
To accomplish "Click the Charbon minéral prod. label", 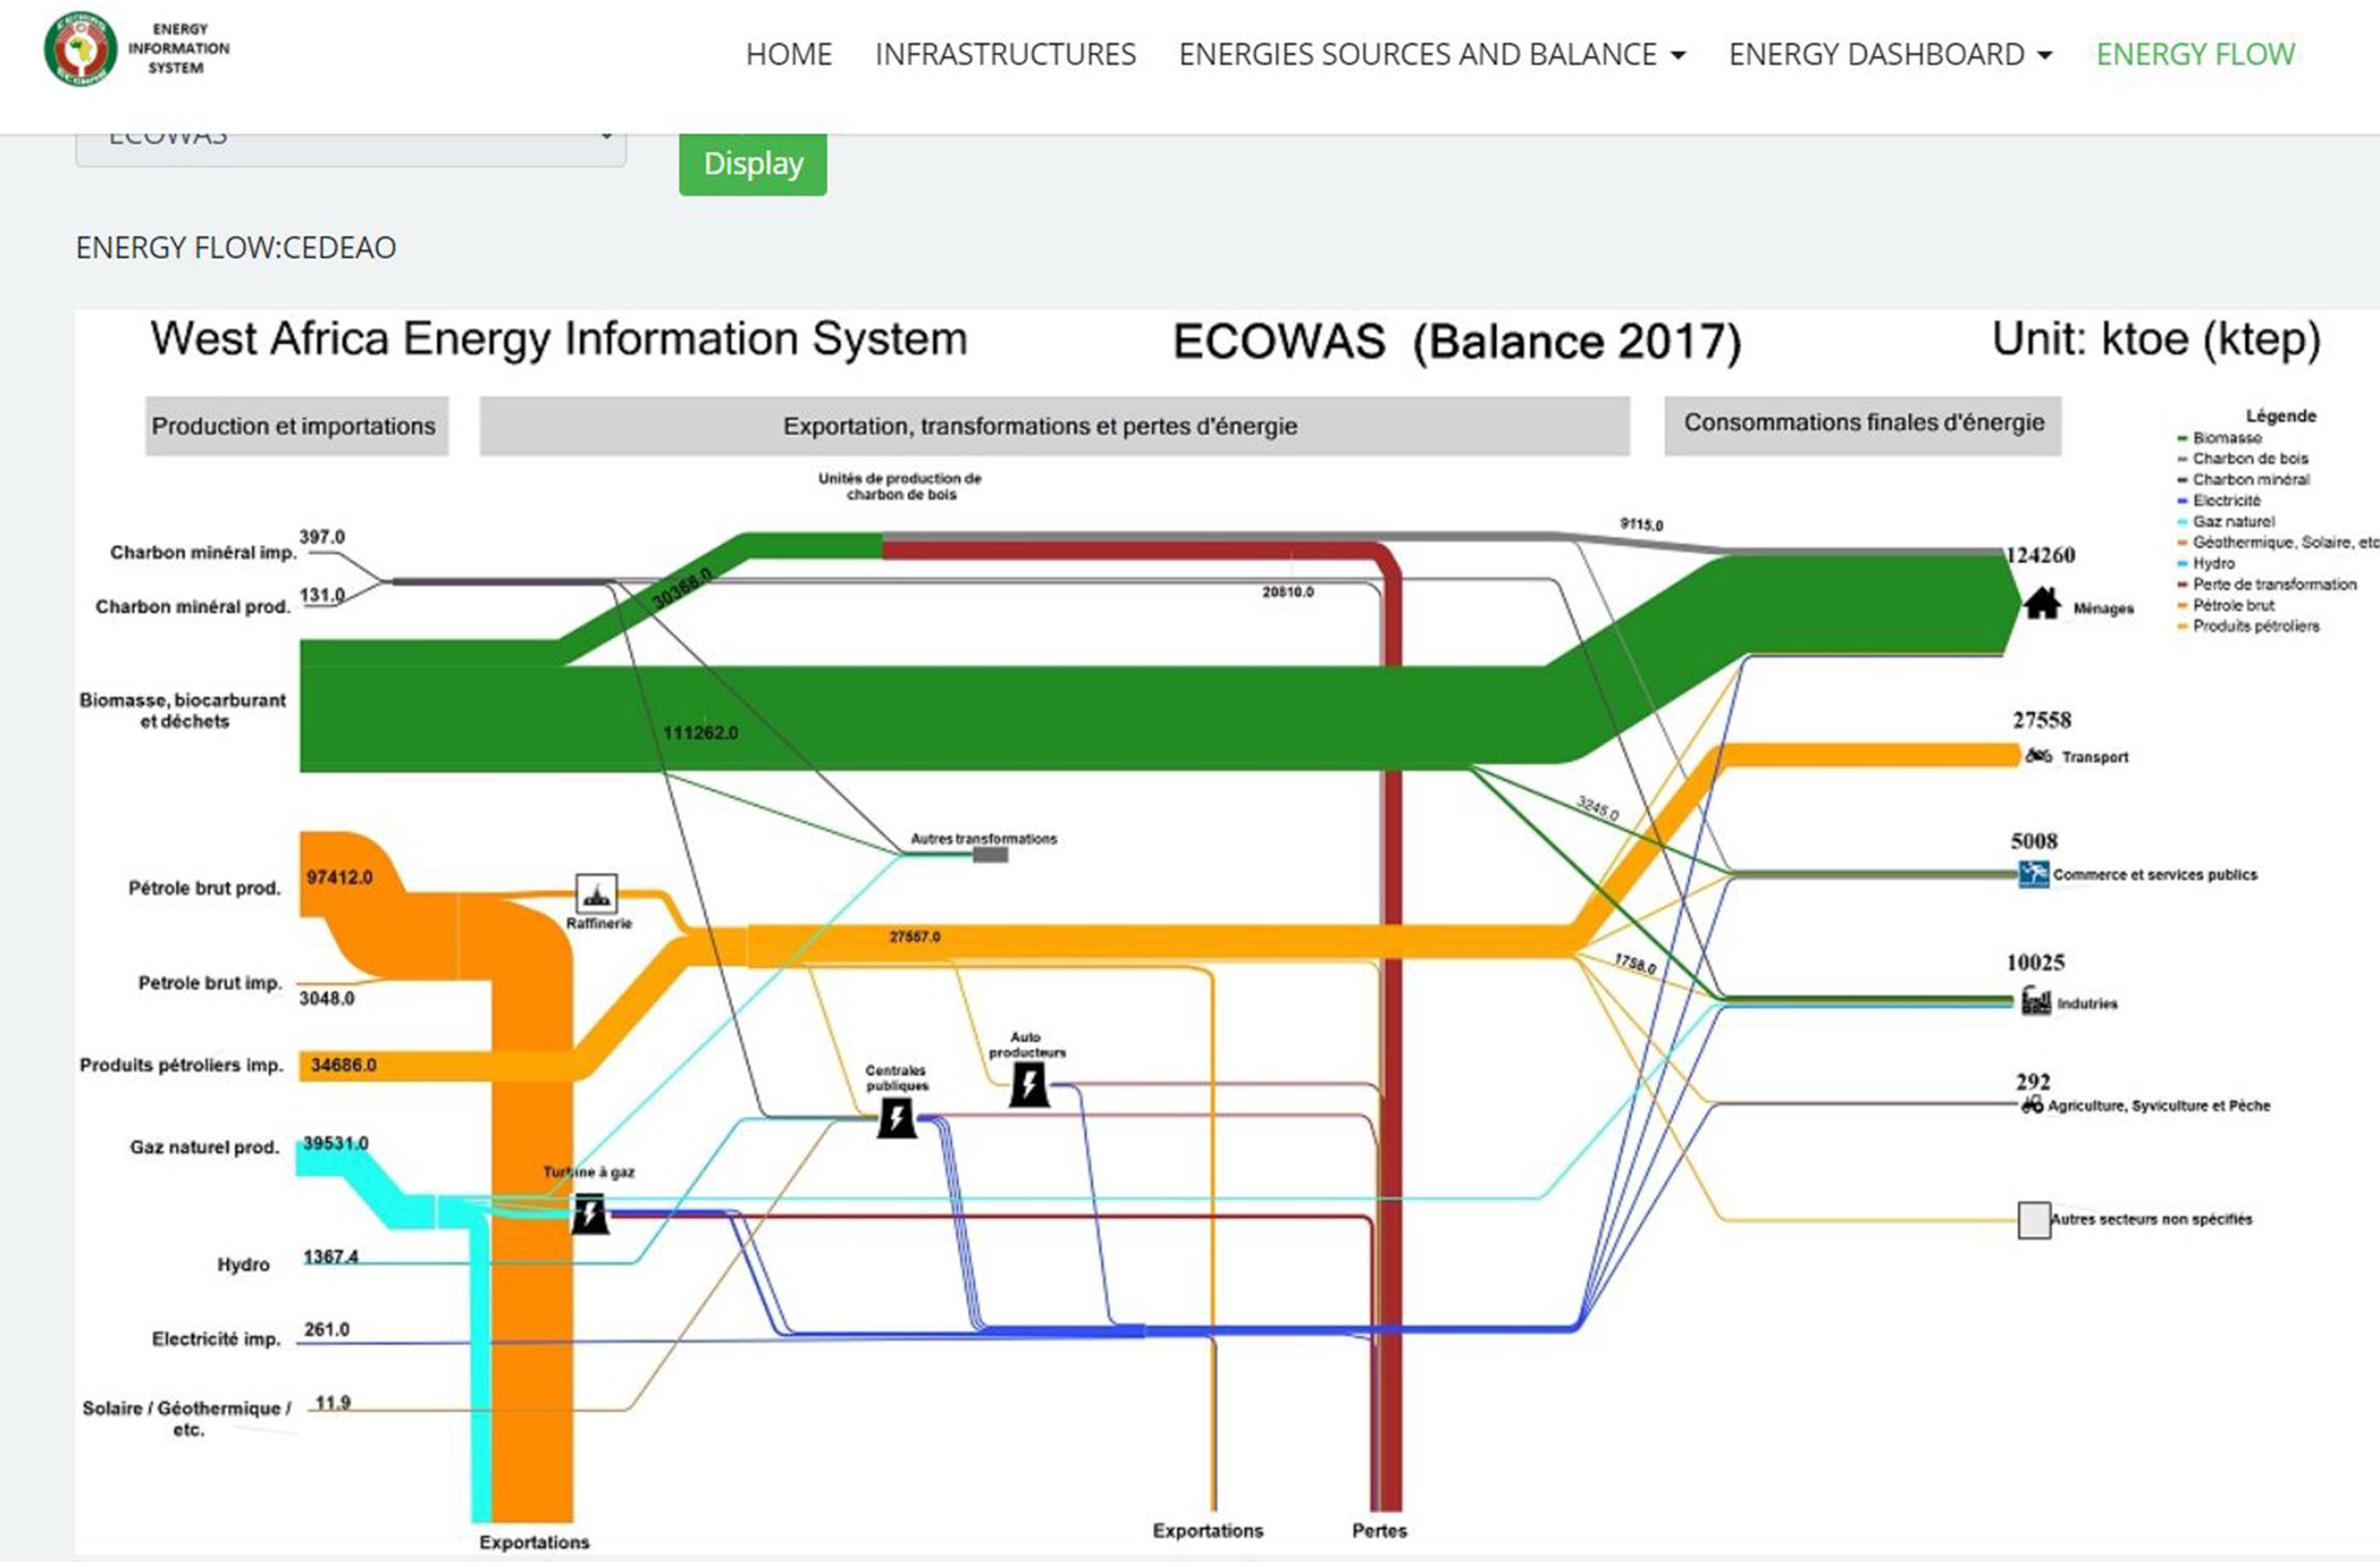I will click(x=193, y=607).
